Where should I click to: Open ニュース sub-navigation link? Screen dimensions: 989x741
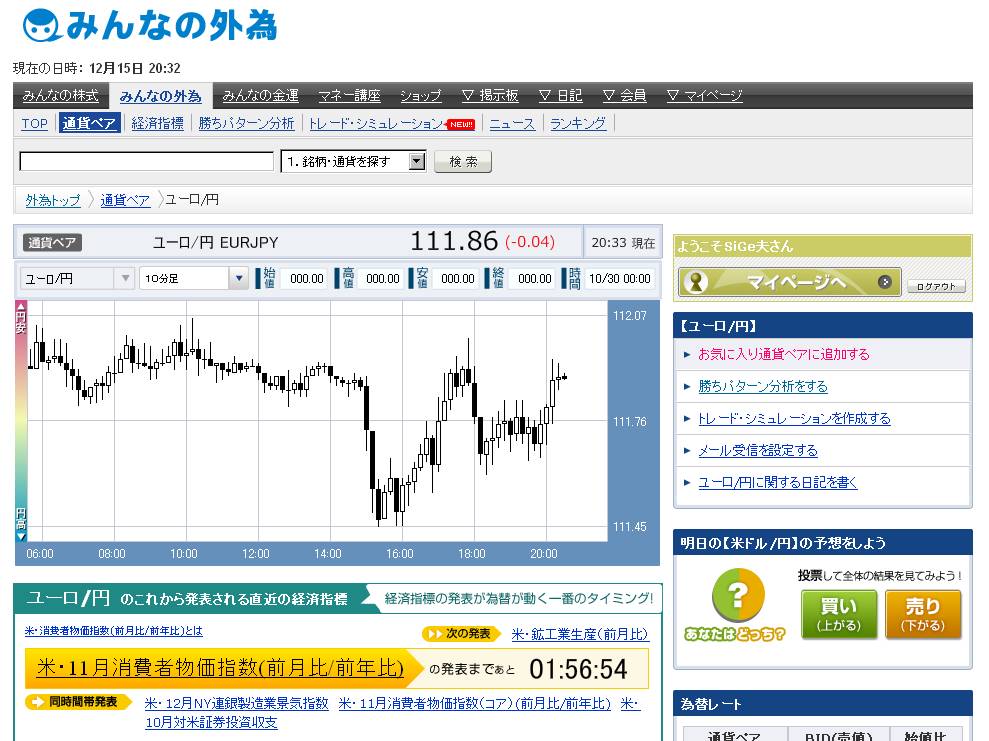coord(512,124)
